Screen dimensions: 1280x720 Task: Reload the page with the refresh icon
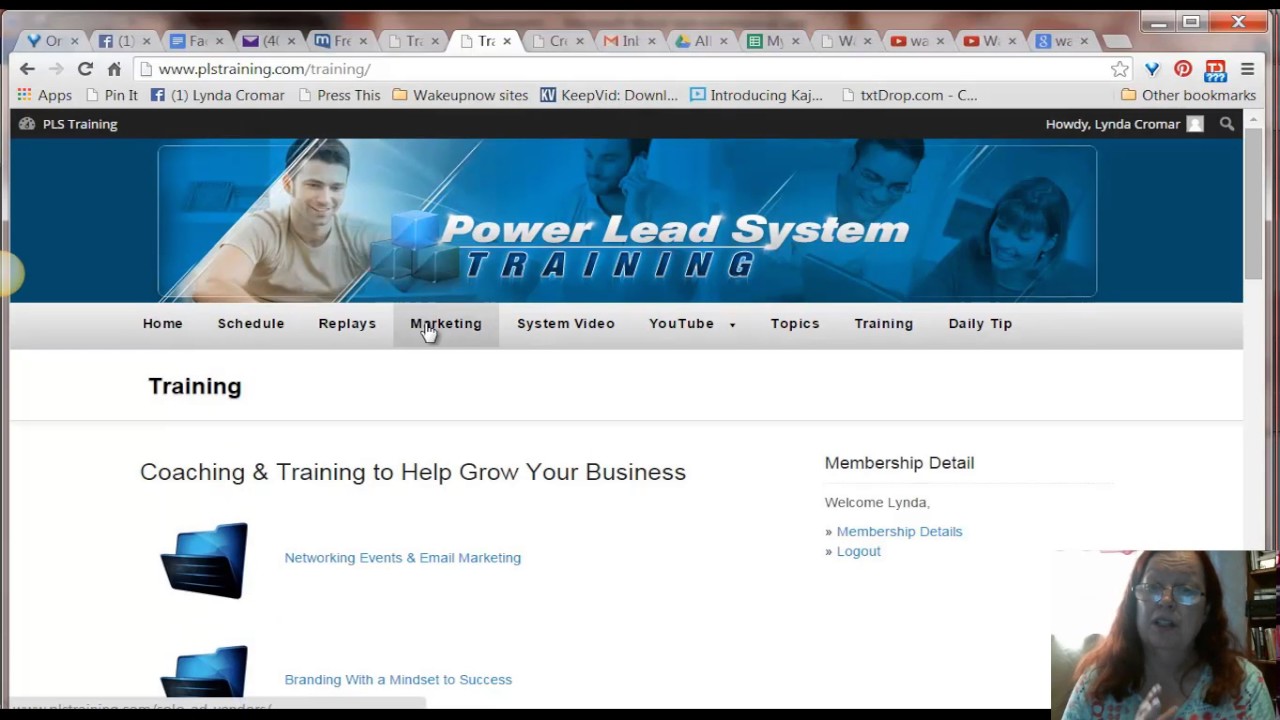85,69
